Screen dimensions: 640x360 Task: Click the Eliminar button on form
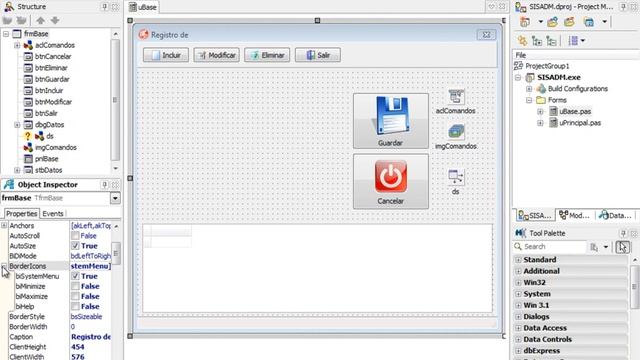coord(267,55)
